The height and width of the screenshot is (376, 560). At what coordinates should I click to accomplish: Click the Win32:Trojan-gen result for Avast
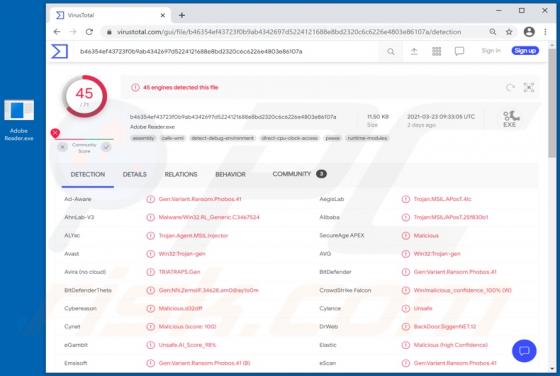click(x=182, y=254)
